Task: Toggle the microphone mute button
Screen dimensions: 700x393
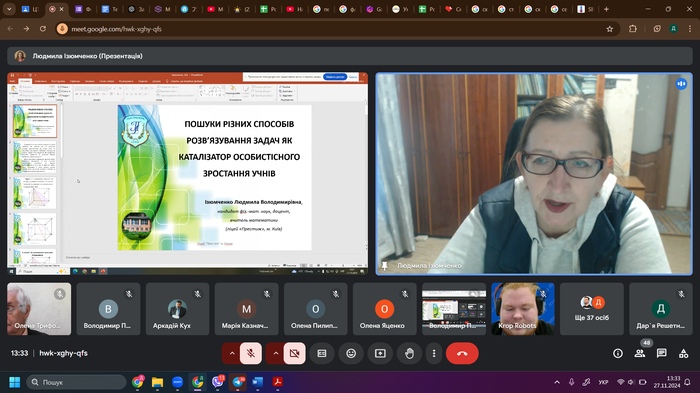Action: pyautogui.click(x=251, y=353)
